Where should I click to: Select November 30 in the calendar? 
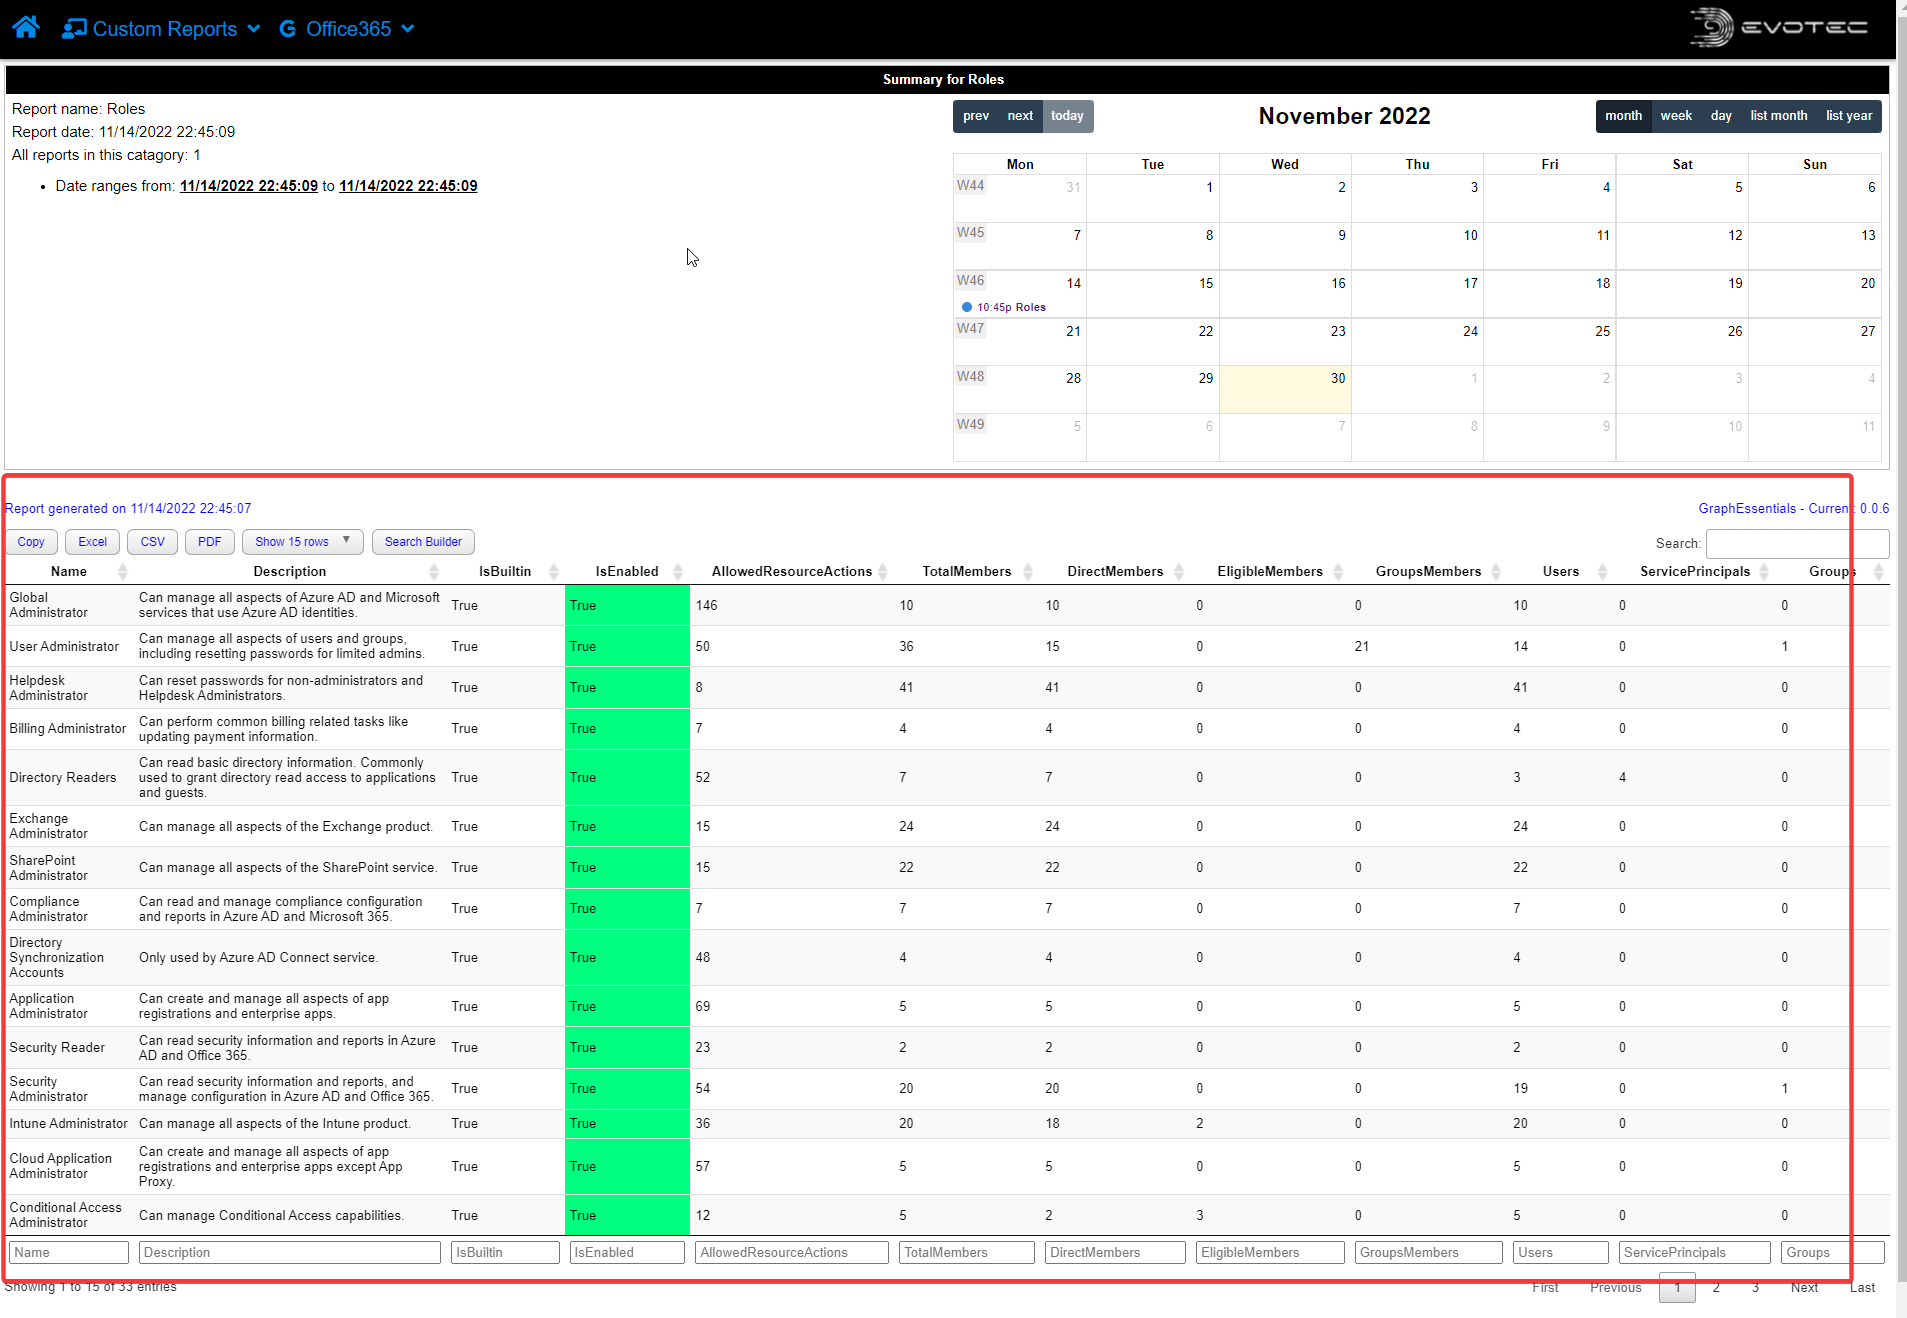click(x=1285, y=389)
